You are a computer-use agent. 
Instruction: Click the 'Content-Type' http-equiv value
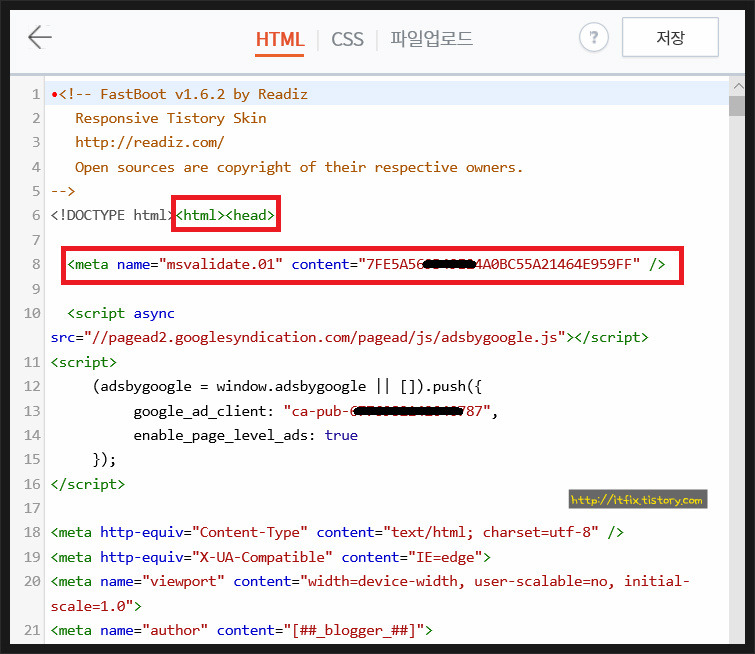(249, 533)
